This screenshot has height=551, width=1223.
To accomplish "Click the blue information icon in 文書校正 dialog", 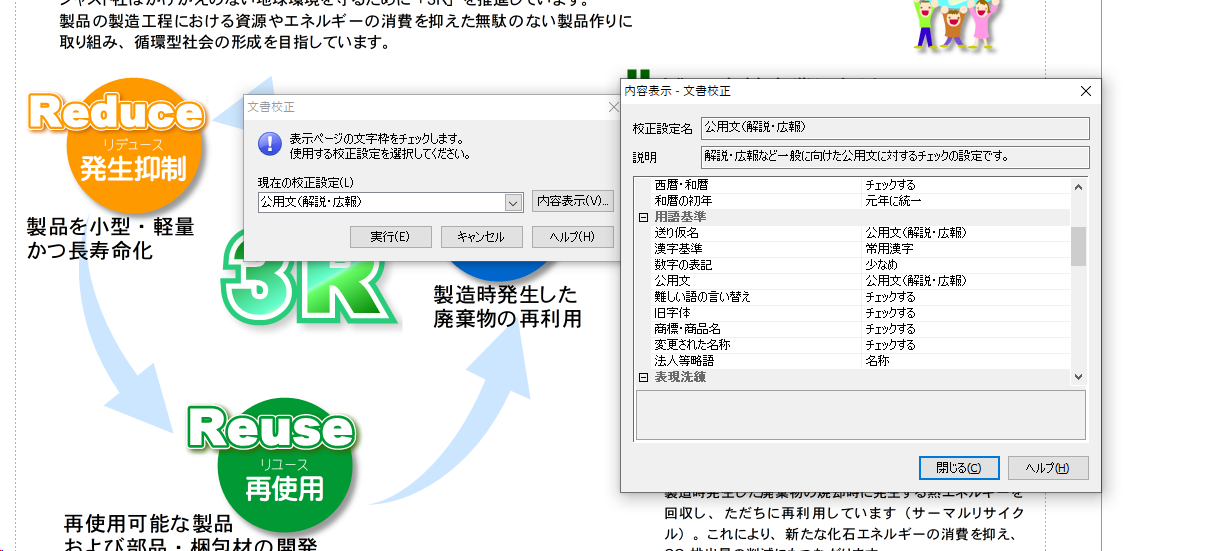I will 269,144.
